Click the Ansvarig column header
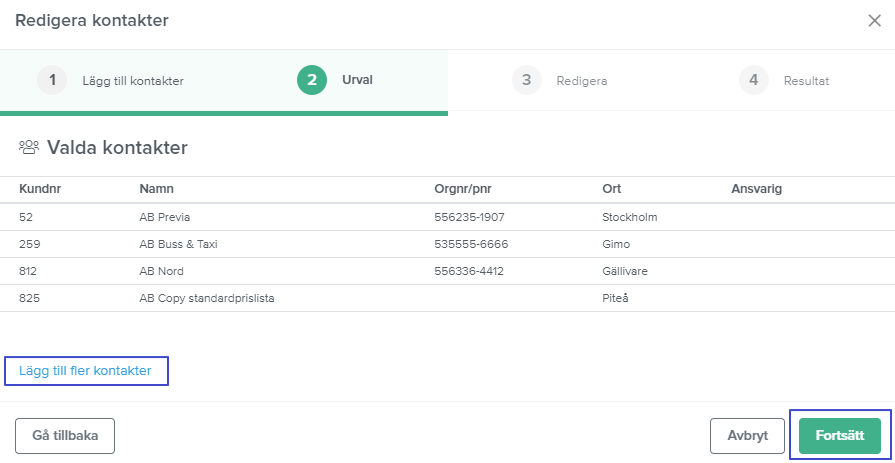This screenshot has height=463, width=895. tap(756, 189)
